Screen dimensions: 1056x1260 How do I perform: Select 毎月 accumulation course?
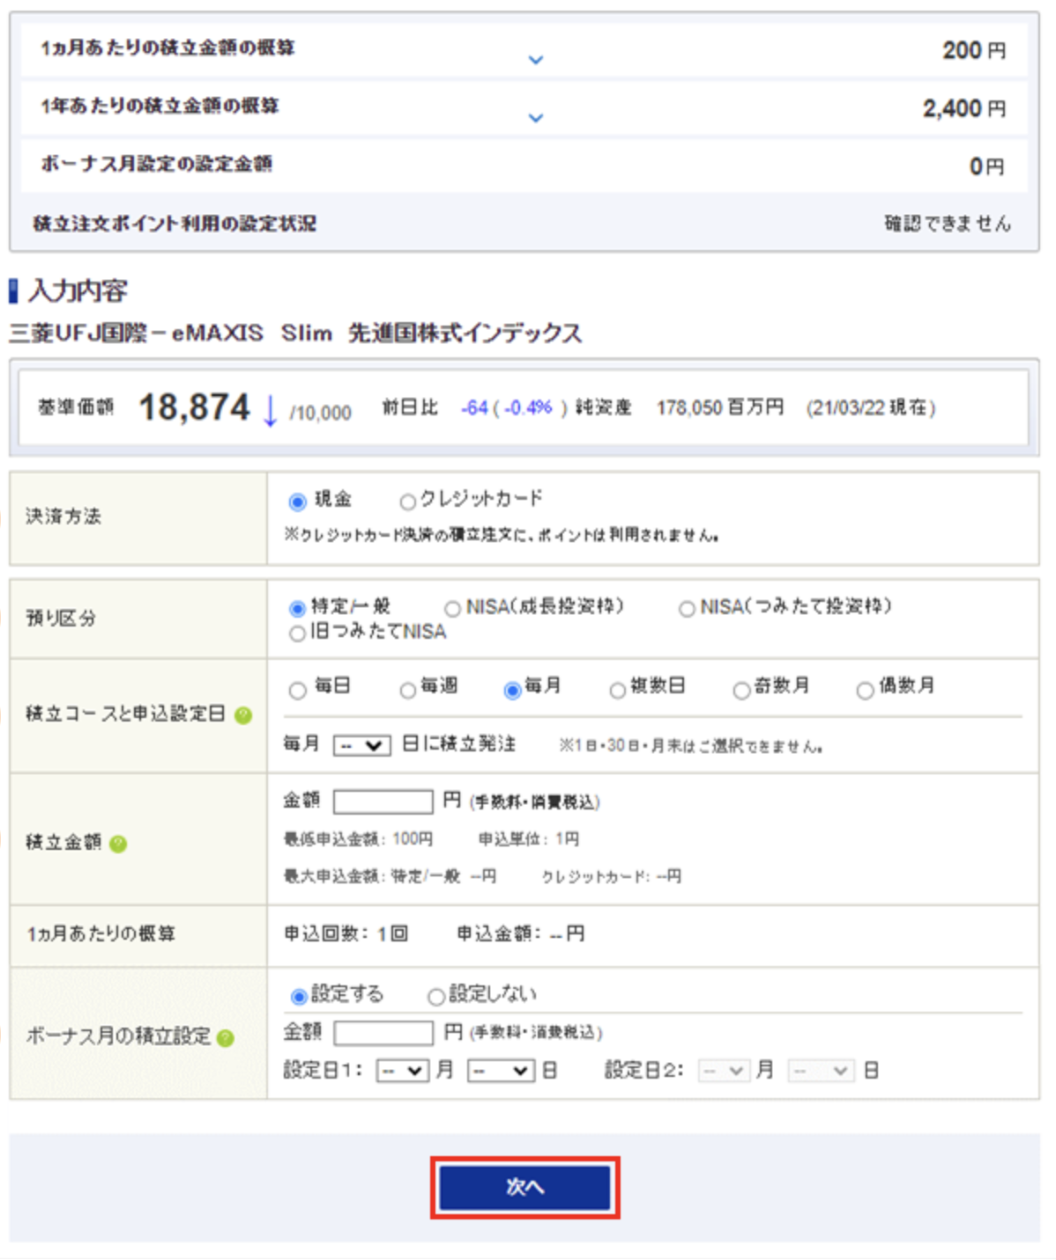coord(513,690)
